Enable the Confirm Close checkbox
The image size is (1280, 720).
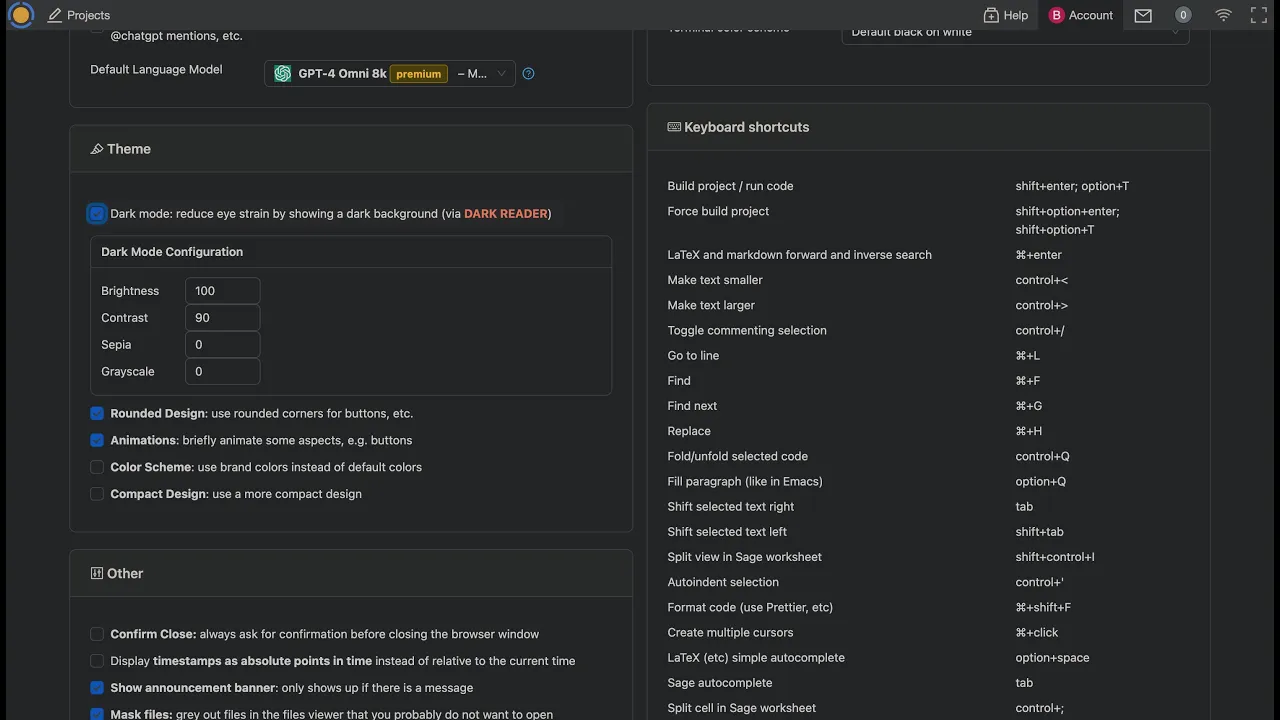click(x=97, y=634)
